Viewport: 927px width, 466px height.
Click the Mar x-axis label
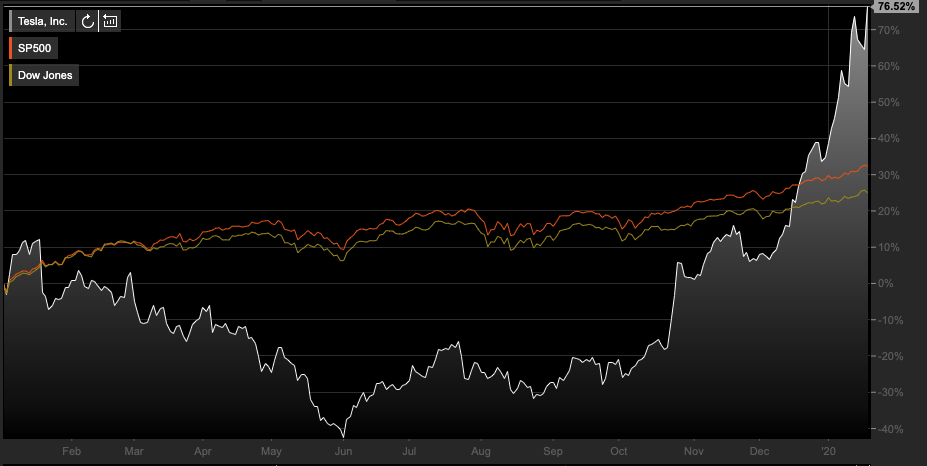click(134, 451)
